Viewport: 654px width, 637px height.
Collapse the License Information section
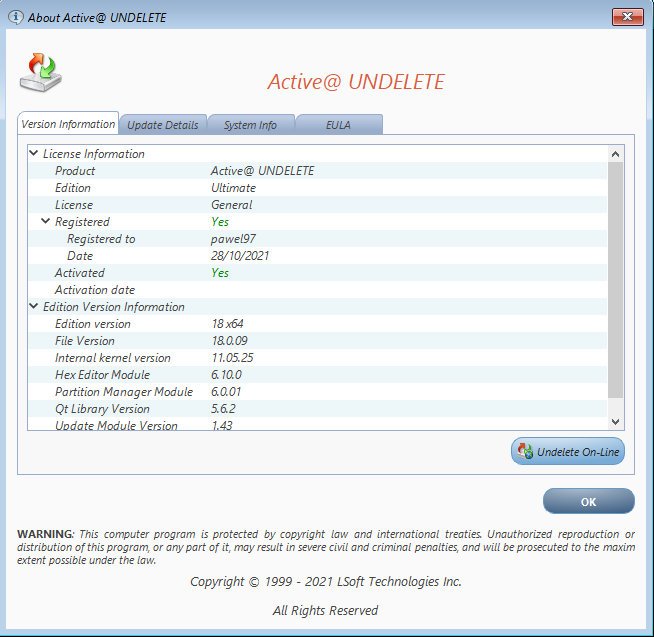34,153
